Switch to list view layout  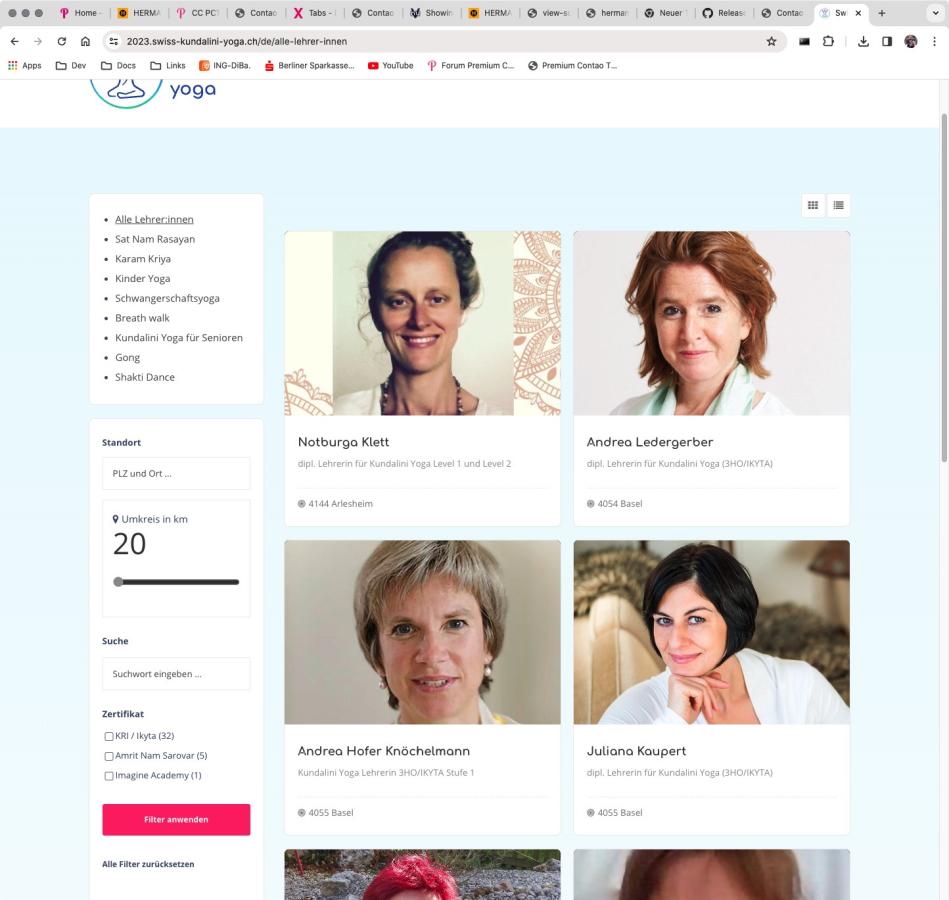click(x=838, y=205)
